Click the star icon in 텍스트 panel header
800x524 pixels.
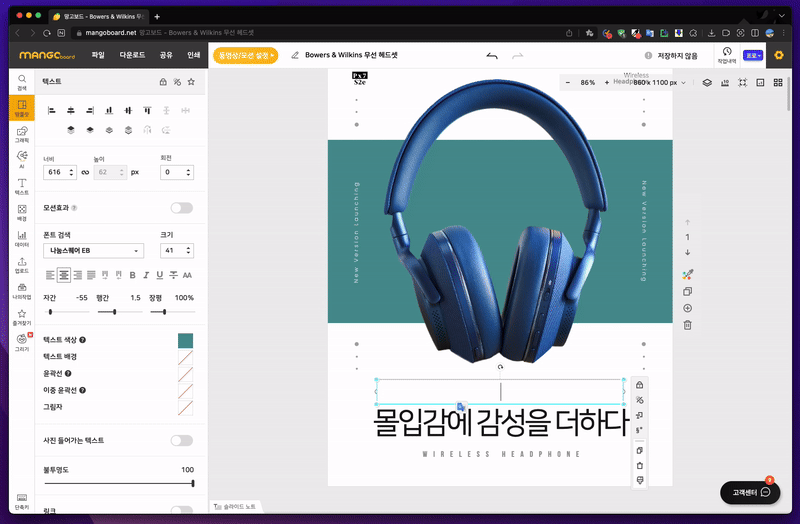(191, 82)
